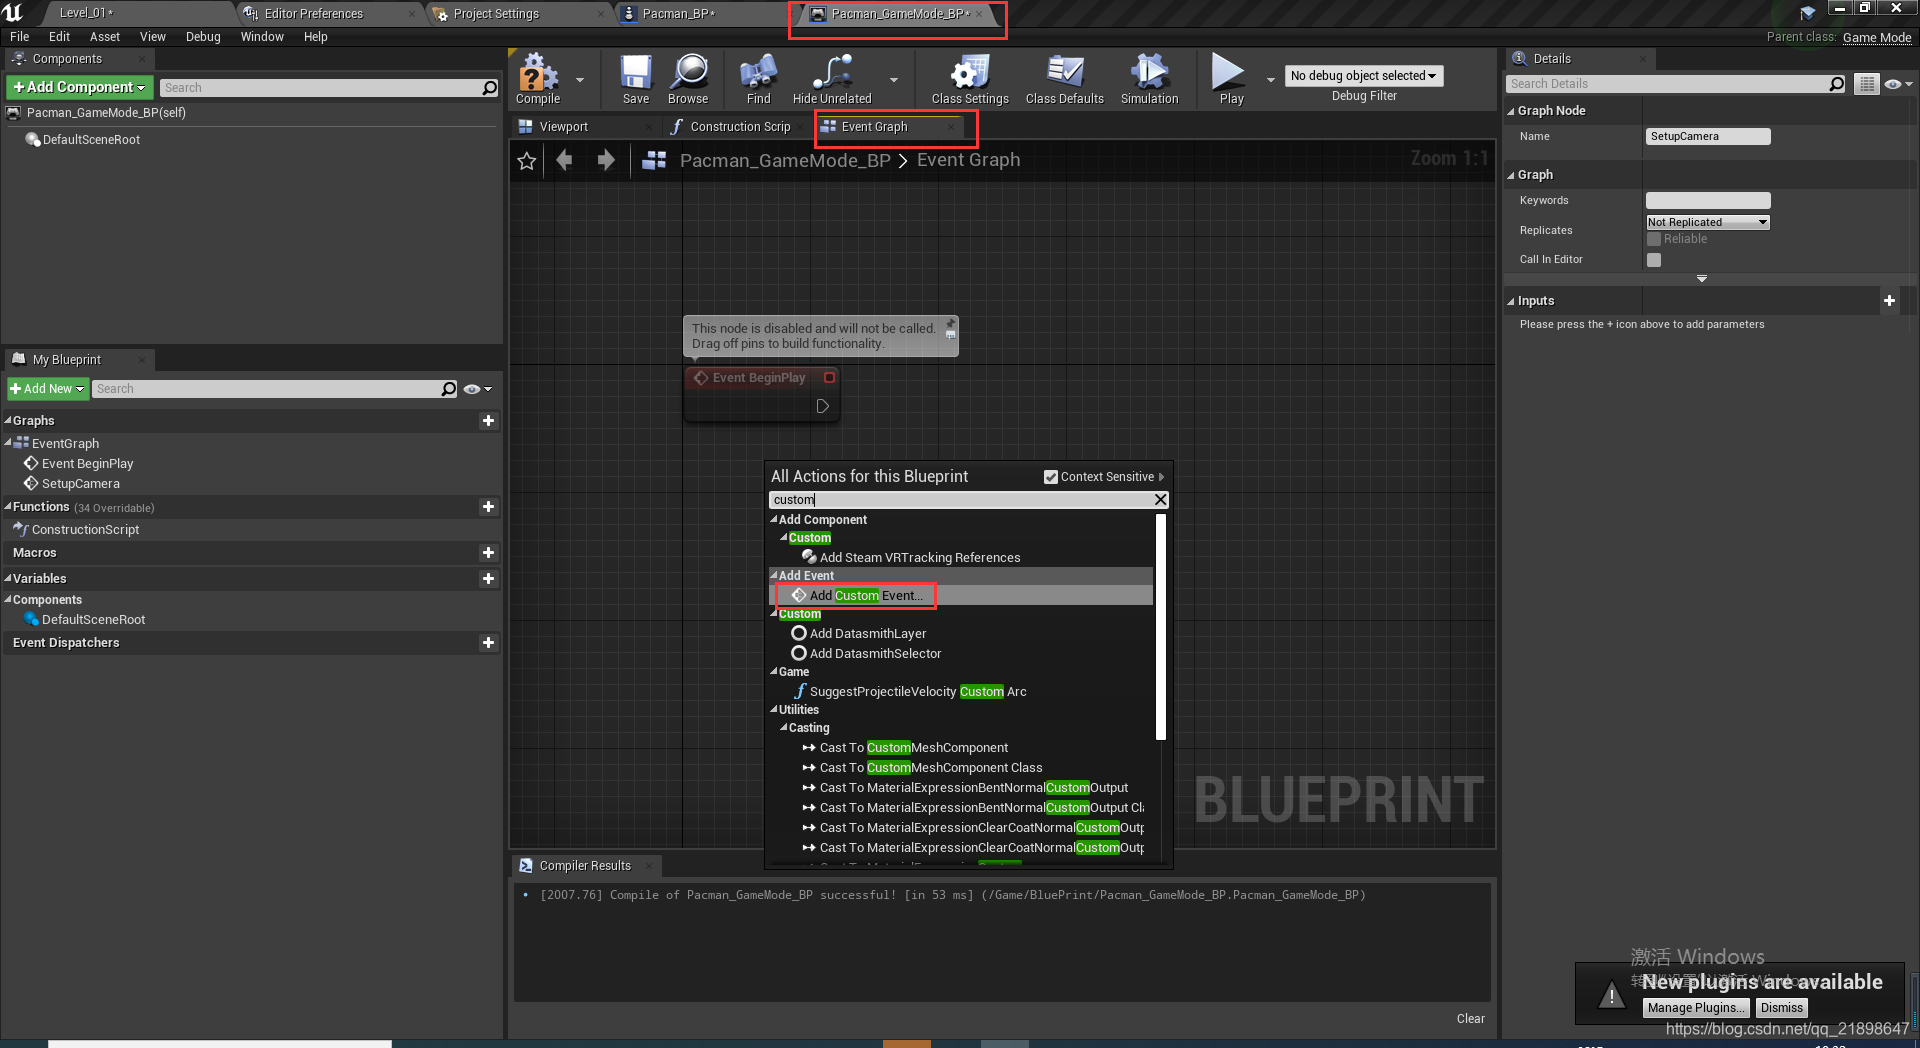Viewport: 1920px width, 1048px height.
Task: Clear the action search text with X
Action: pyautogui.click(x=1160, y=500)
